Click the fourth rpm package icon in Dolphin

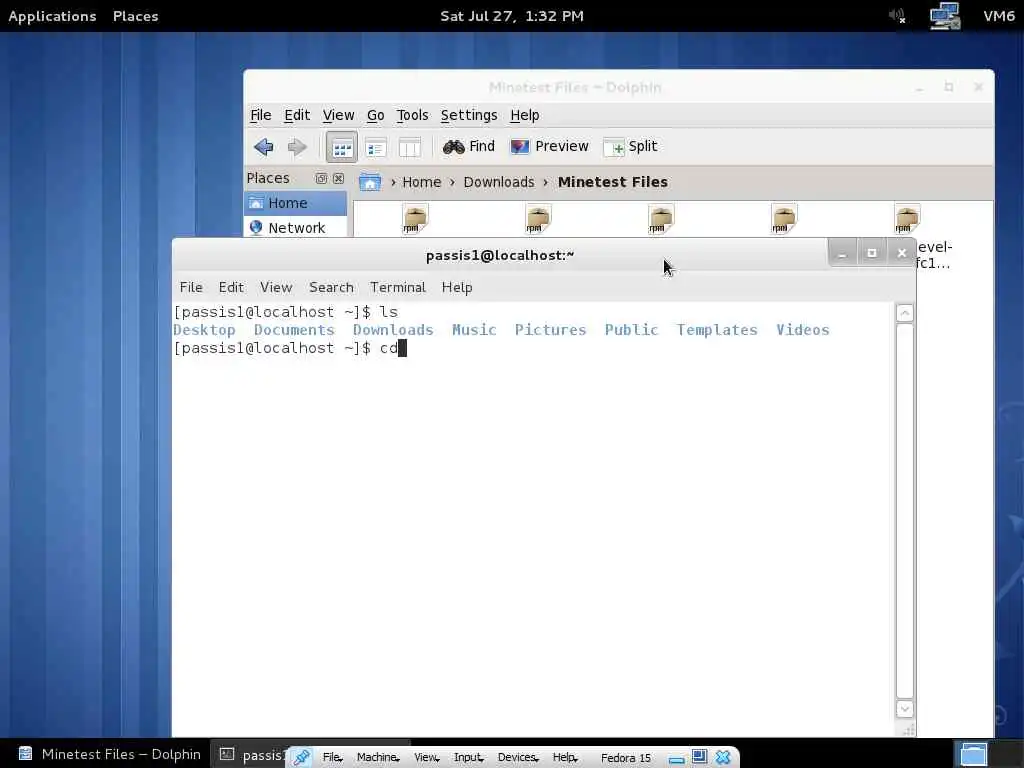coord(784,219)
